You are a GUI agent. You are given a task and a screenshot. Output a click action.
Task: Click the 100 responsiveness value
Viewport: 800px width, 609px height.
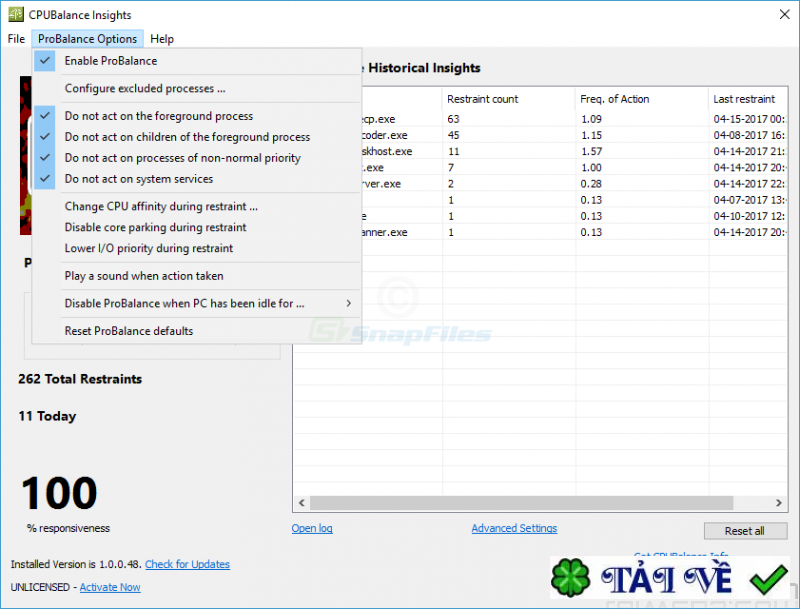[x=59, y=493]
